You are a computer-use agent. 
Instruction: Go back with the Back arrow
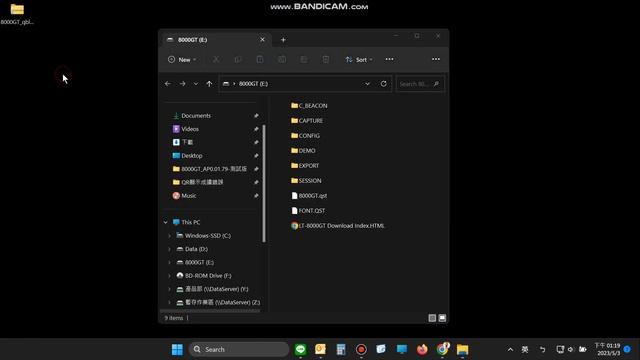[168, 84]
